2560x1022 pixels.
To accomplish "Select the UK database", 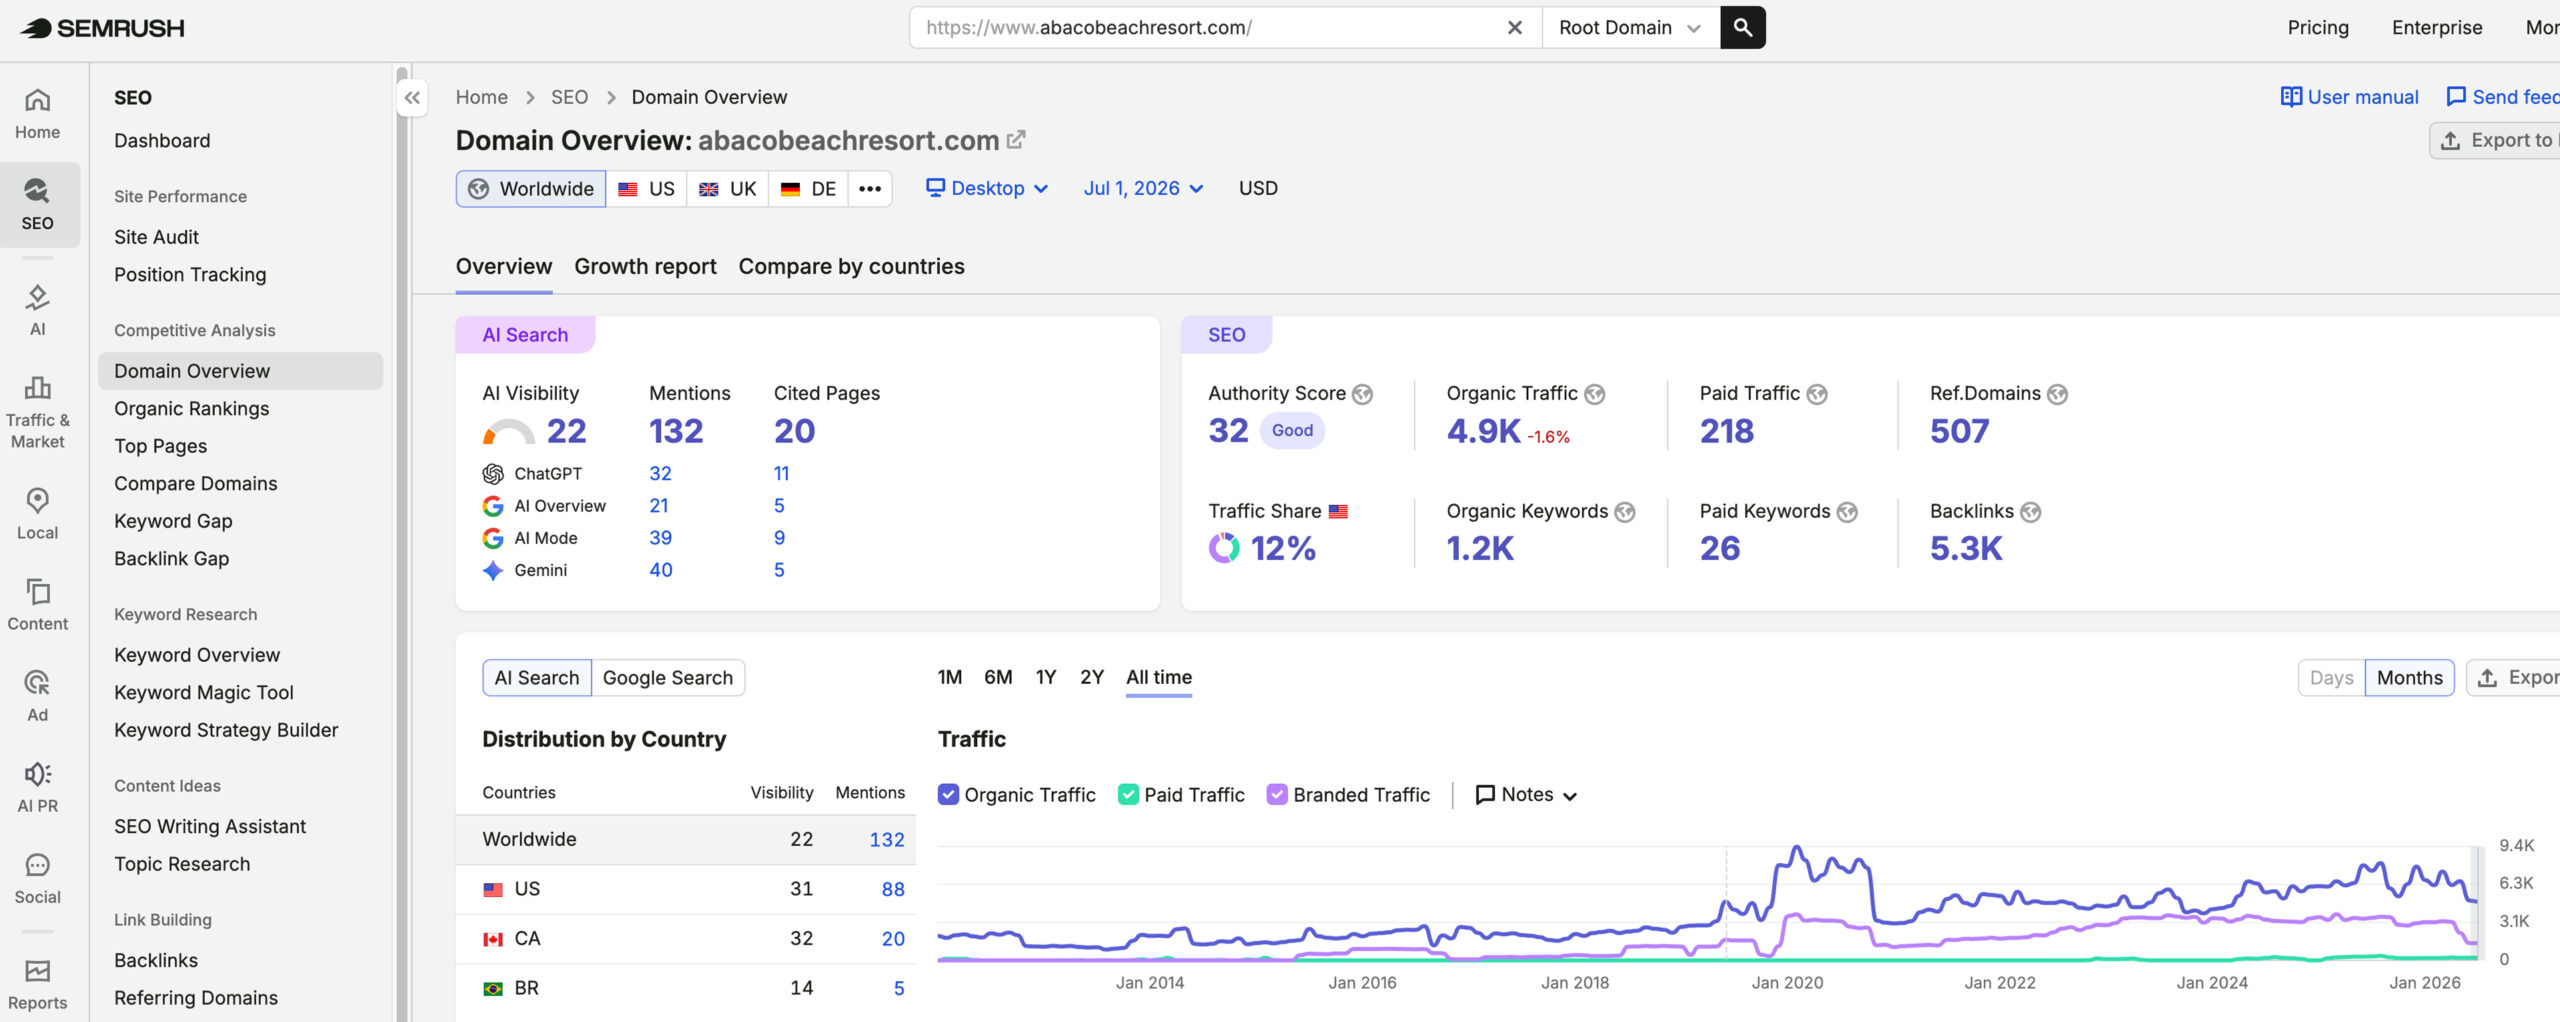I will (728, 189).
